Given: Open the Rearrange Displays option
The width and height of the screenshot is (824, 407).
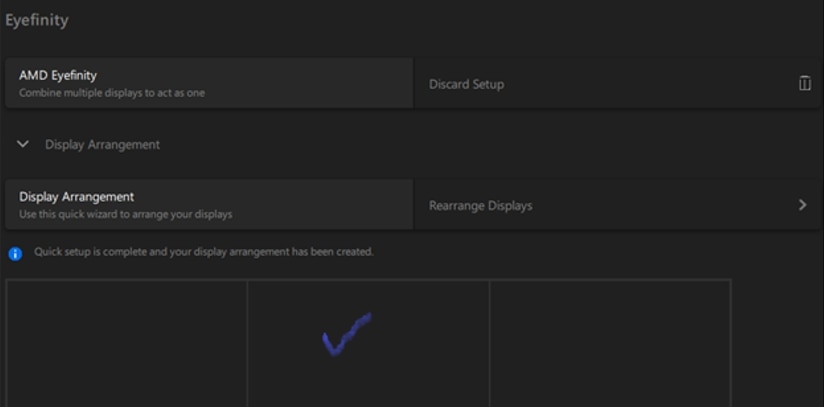Looking at the screenshot, I should click(481, 206).
